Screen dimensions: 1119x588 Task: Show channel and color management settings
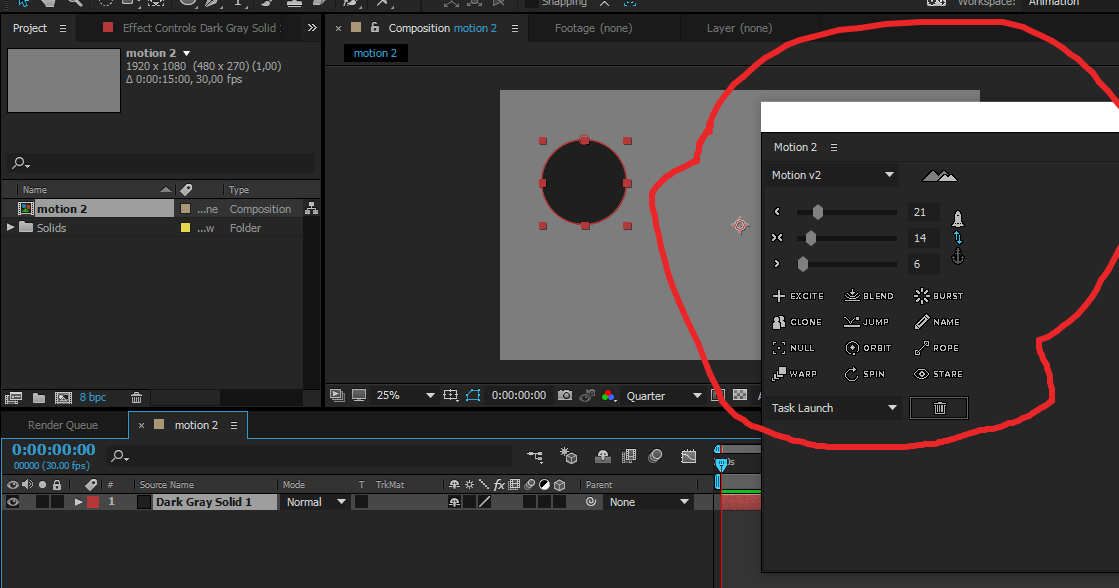click(x=609, y=395)
